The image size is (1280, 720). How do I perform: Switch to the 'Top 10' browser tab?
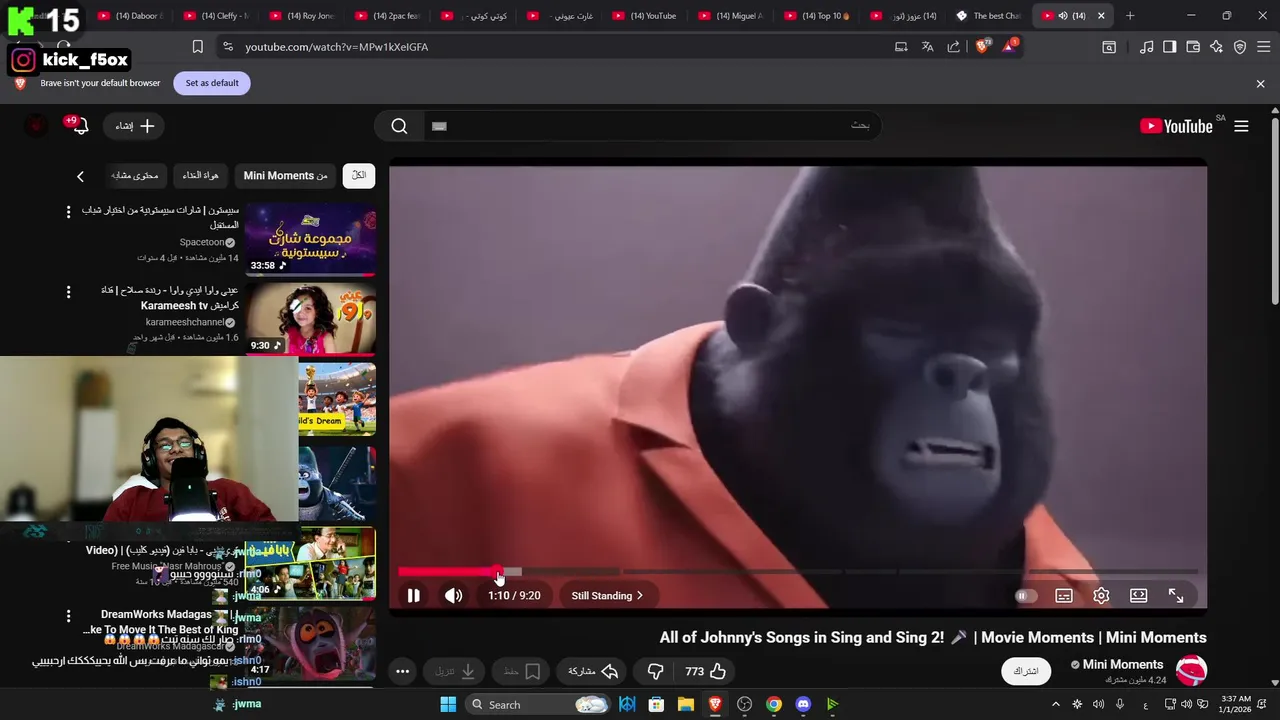pyautogui.click(x=817, y=16)
